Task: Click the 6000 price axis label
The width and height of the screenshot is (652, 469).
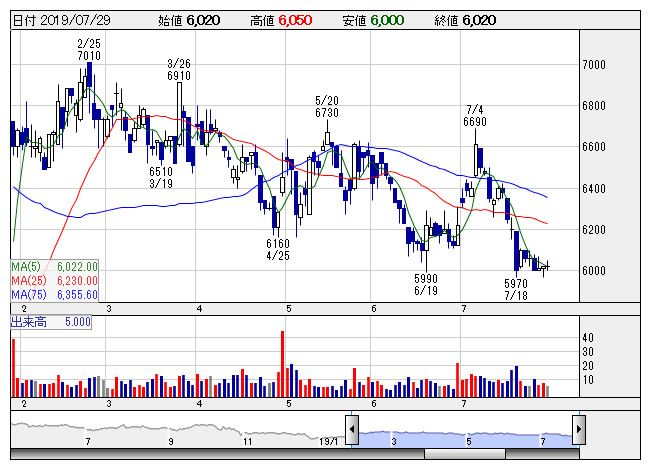Action: coord(594,271)
